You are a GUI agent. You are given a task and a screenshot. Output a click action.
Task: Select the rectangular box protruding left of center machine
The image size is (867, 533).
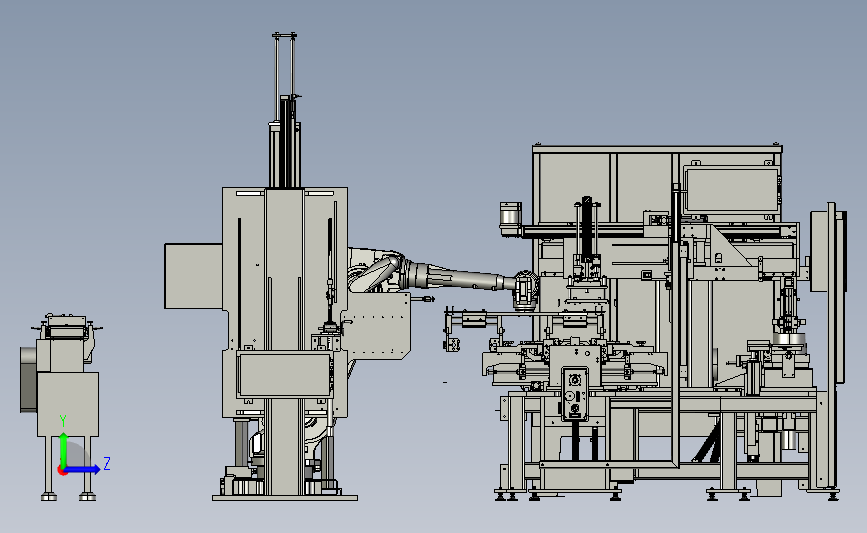click(194, 276)
